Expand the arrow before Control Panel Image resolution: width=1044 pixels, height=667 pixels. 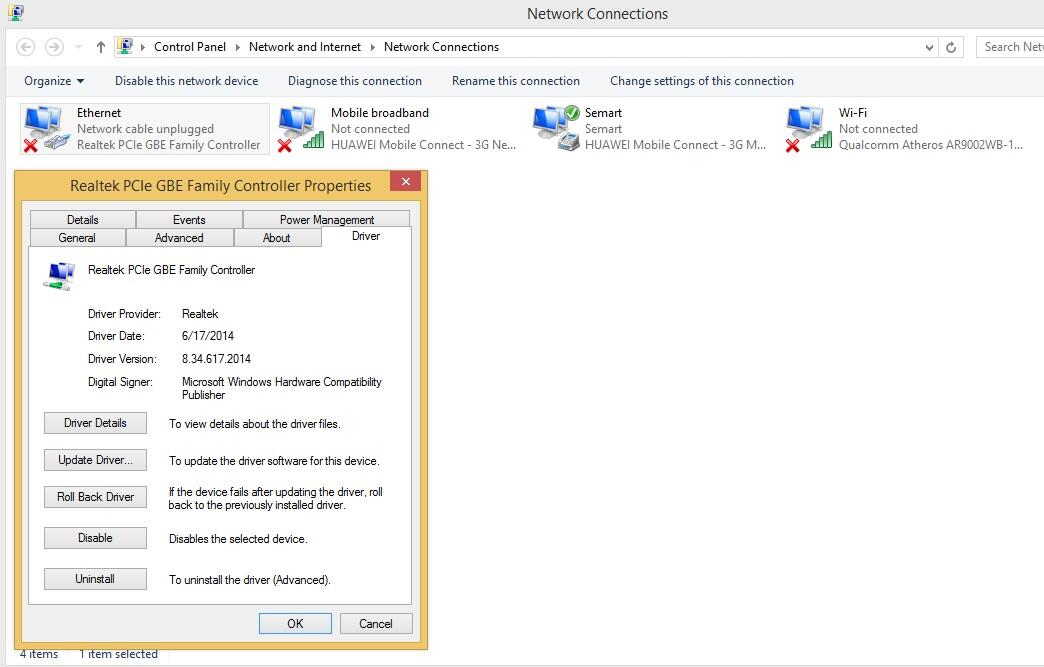(142, 47)
